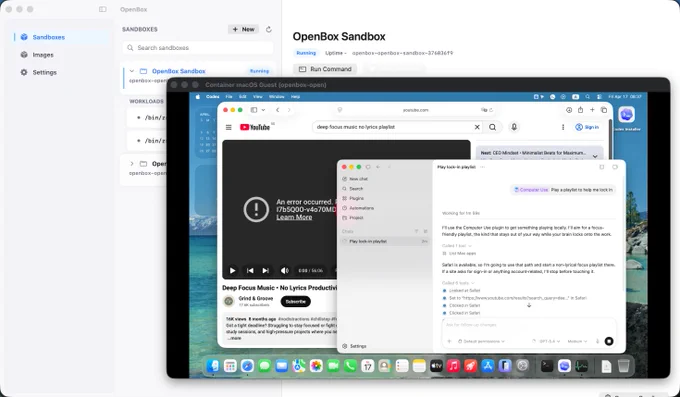Open Safari sidebar dropdown chevron

[x=263, y=110]
